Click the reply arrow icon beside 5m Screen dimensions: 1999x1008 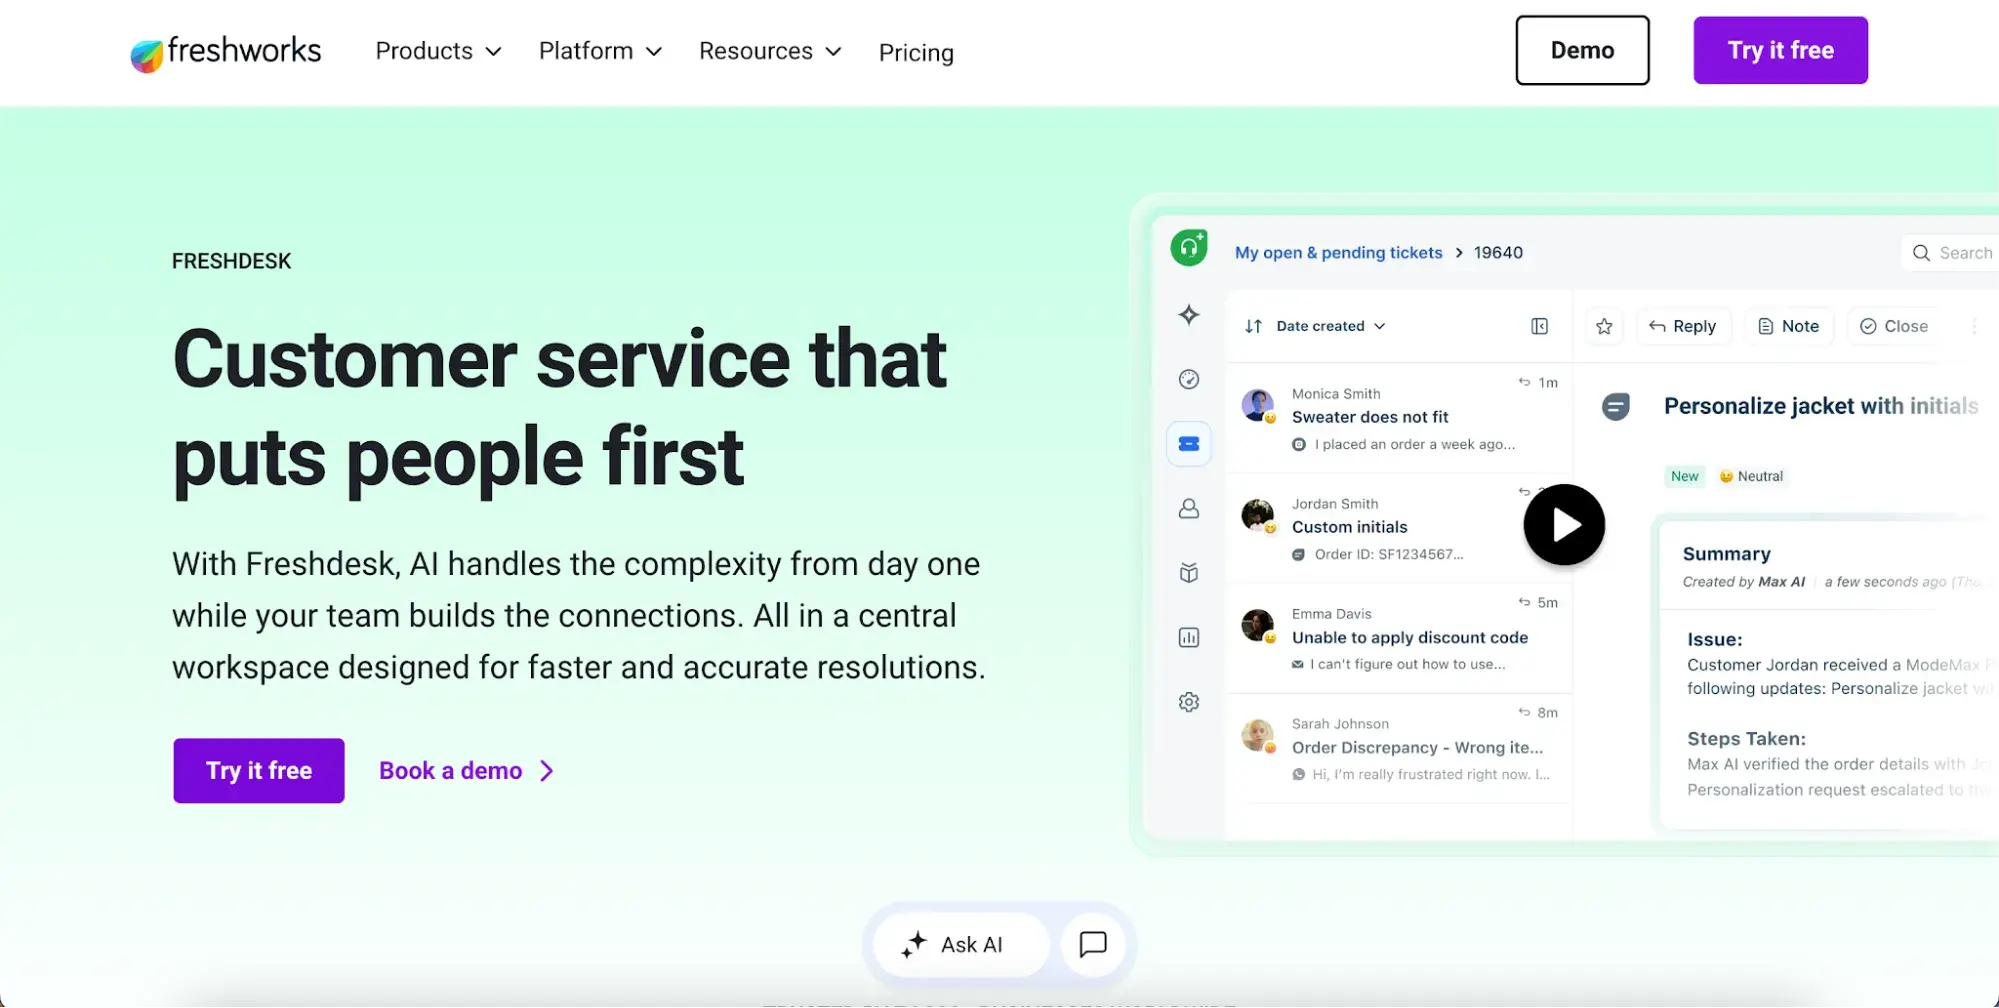(x=1524, y=602)
